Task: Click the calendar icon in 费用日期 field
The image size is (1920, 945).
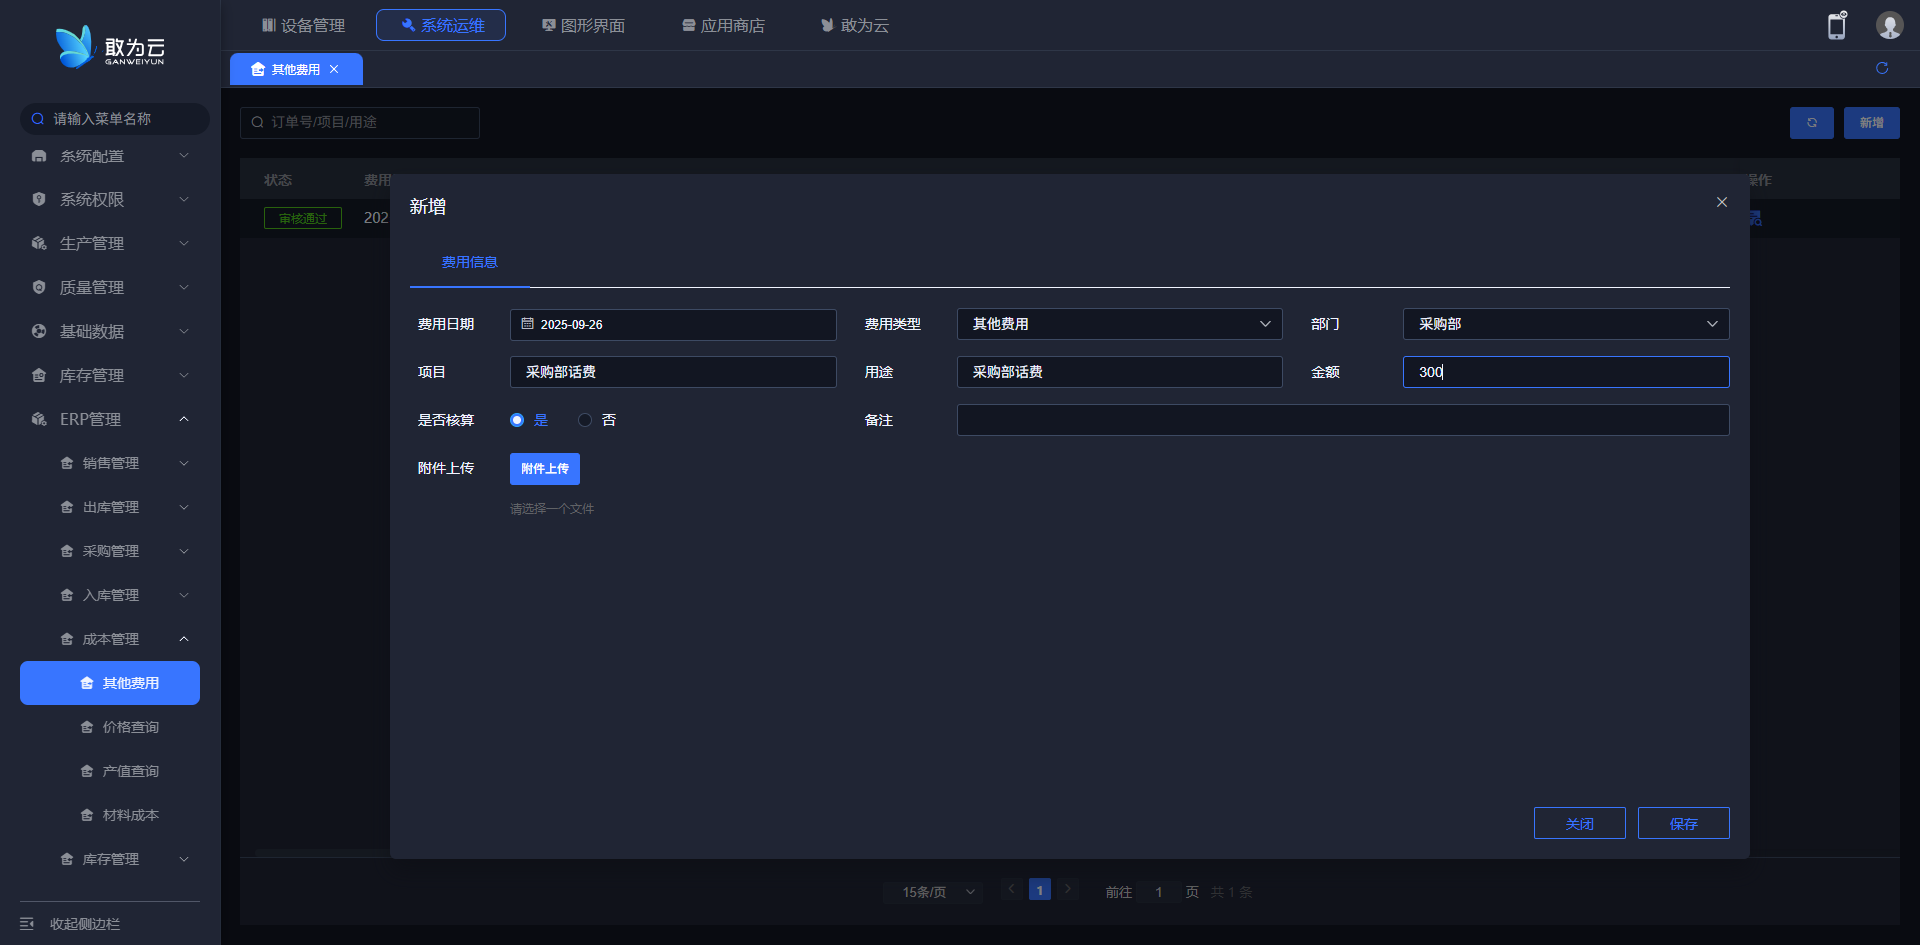Action: coord(528,324)
